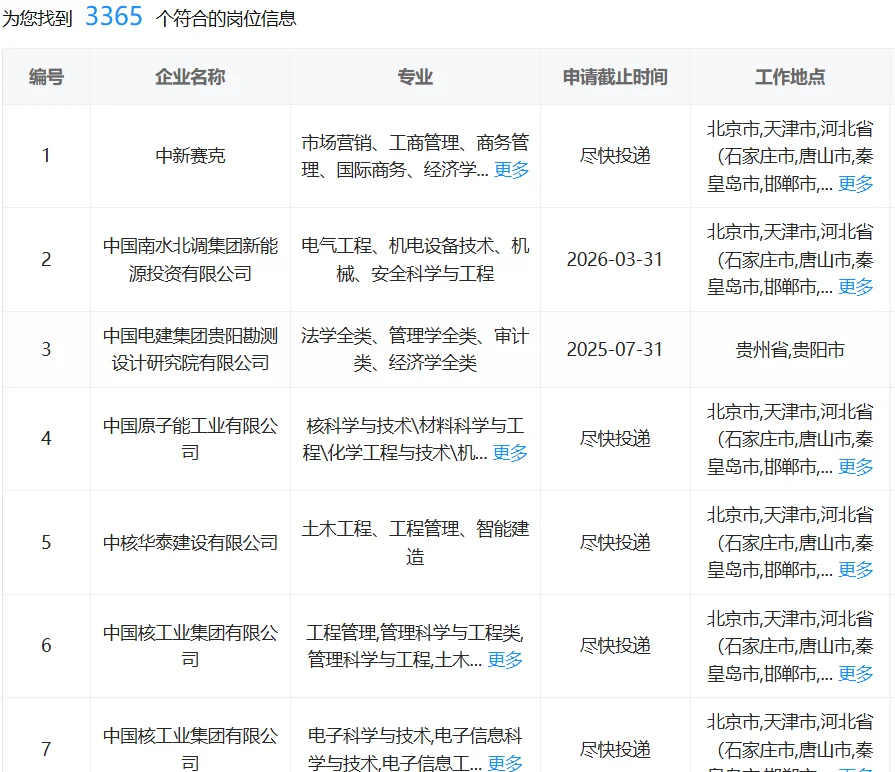Expand 更多 majors for 中新赛克 row
Screen dimensions: 895x772
pos(509,171)
